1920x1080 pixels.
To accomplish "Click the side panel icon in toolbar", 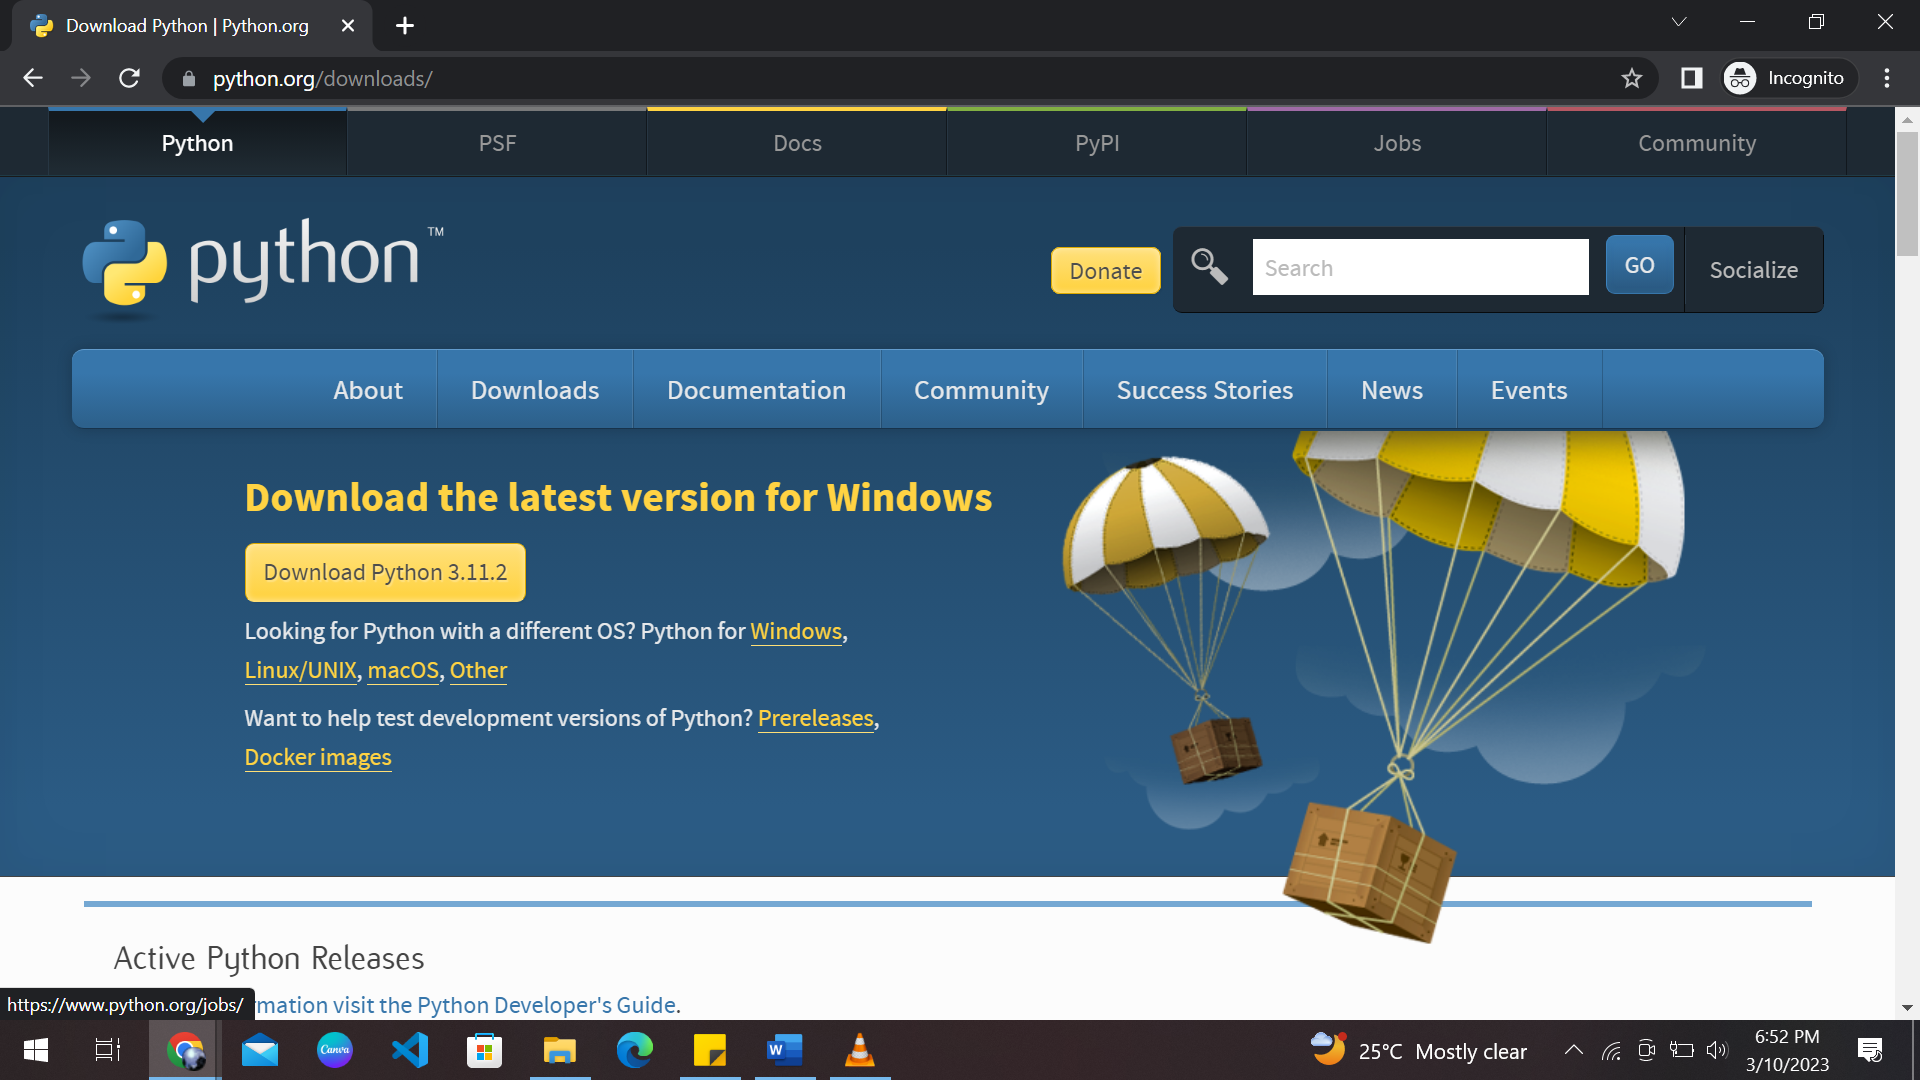I will tap(1691, 78).
